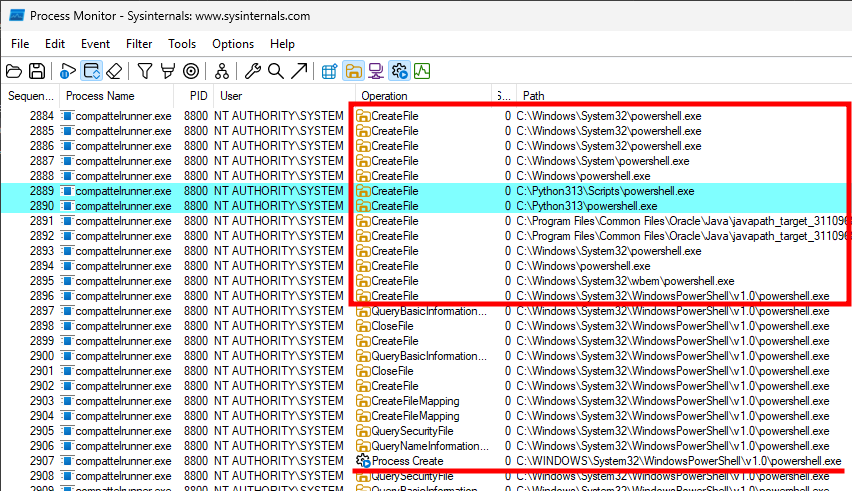Viewport: 852px width, 491px height.
Task: Open the Tools menu
Action: coord(182,44)
